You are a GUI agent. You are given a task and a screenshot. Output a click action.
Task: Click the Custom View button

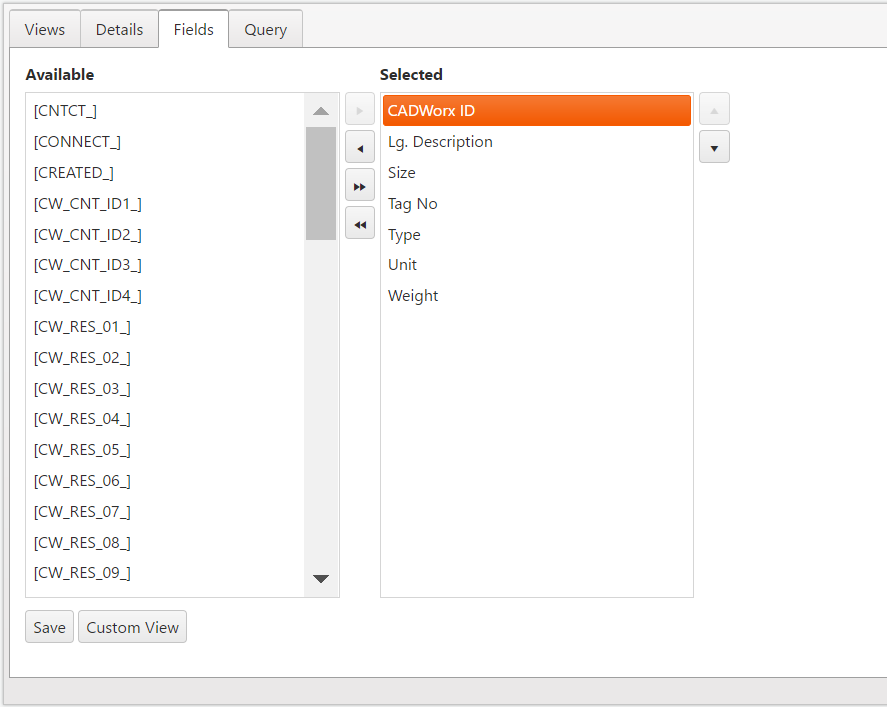coord(132,627)
